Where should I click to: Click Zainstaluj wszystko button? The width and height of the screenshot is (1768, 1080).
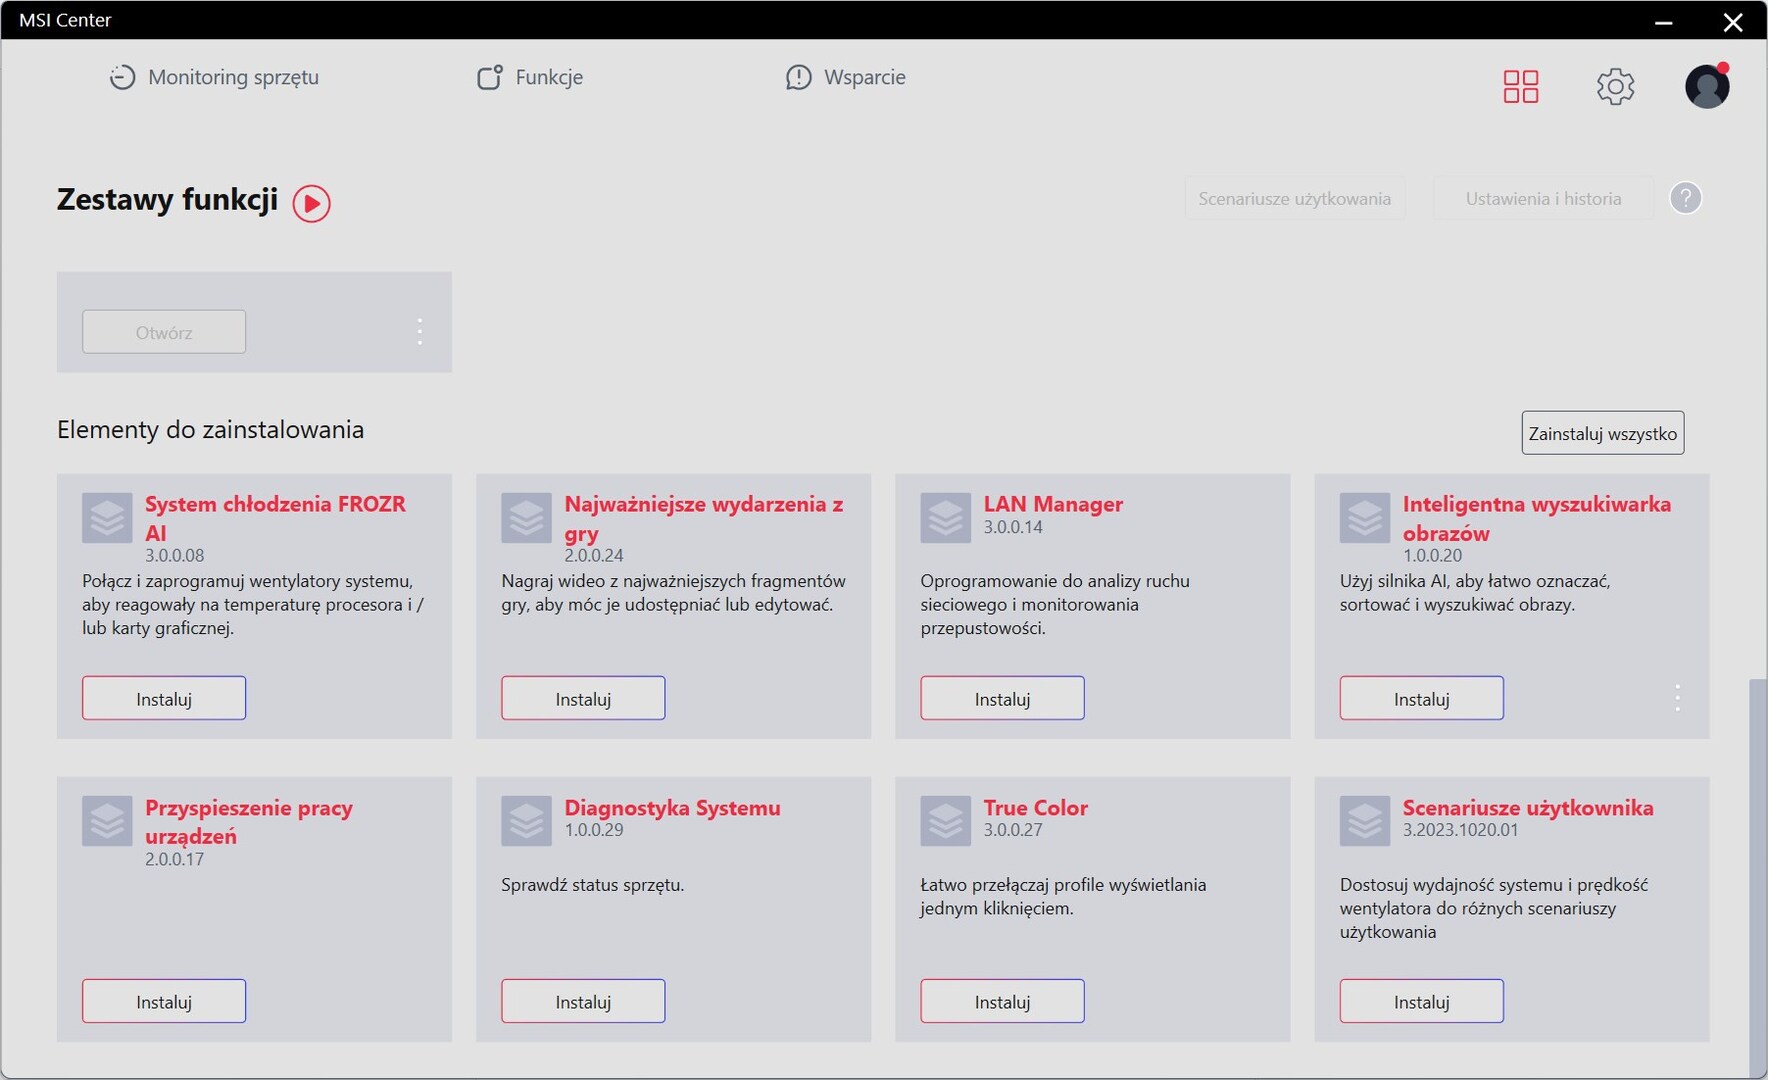click(x=1603, y=433)
